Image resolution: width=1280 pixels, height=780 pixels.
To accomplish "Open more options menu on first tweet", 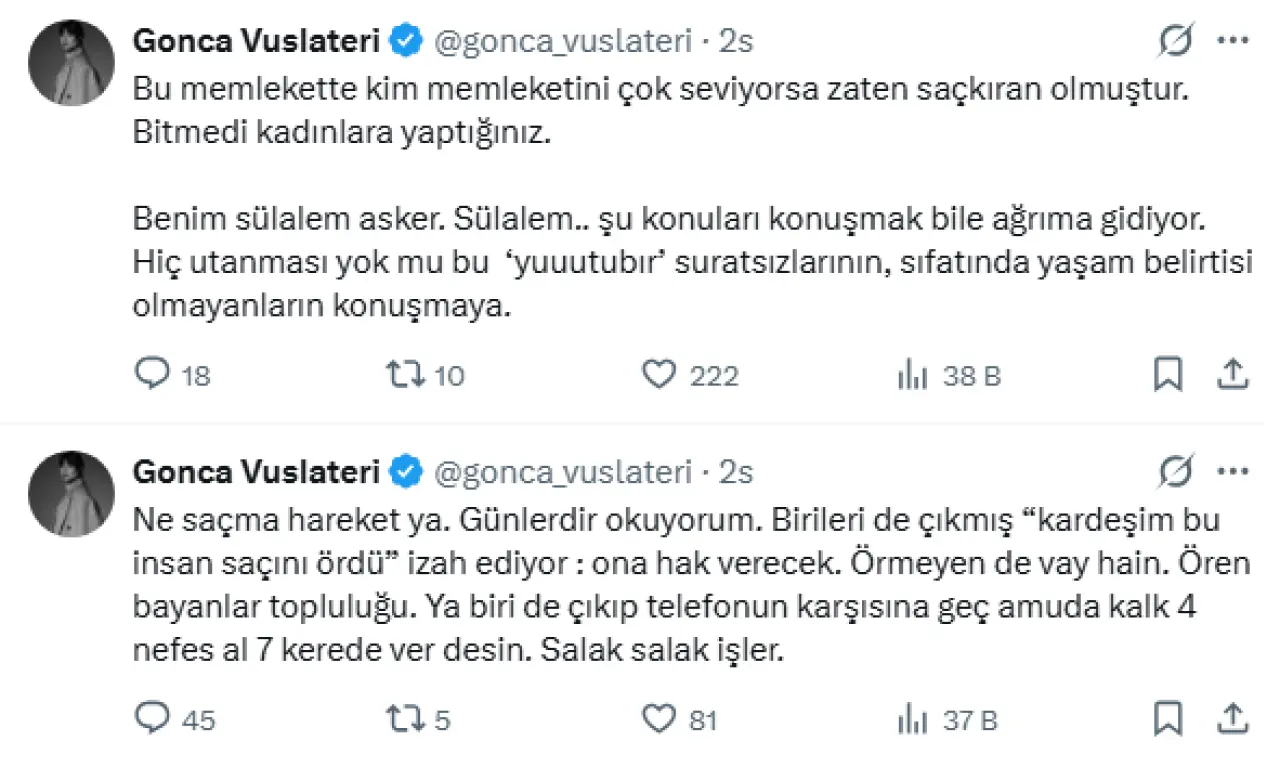I will [1234, 41].
